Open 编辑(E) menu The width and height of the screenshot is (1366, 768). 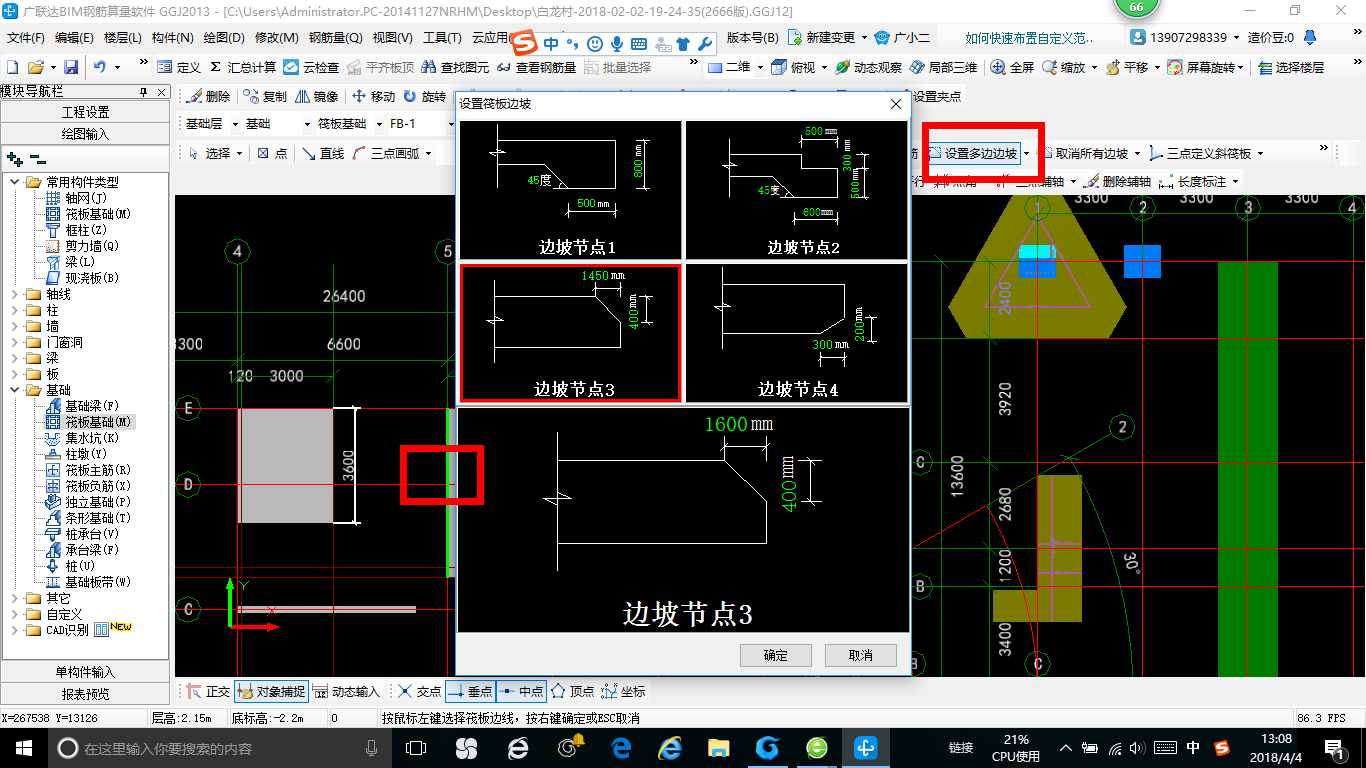(74, 38)
